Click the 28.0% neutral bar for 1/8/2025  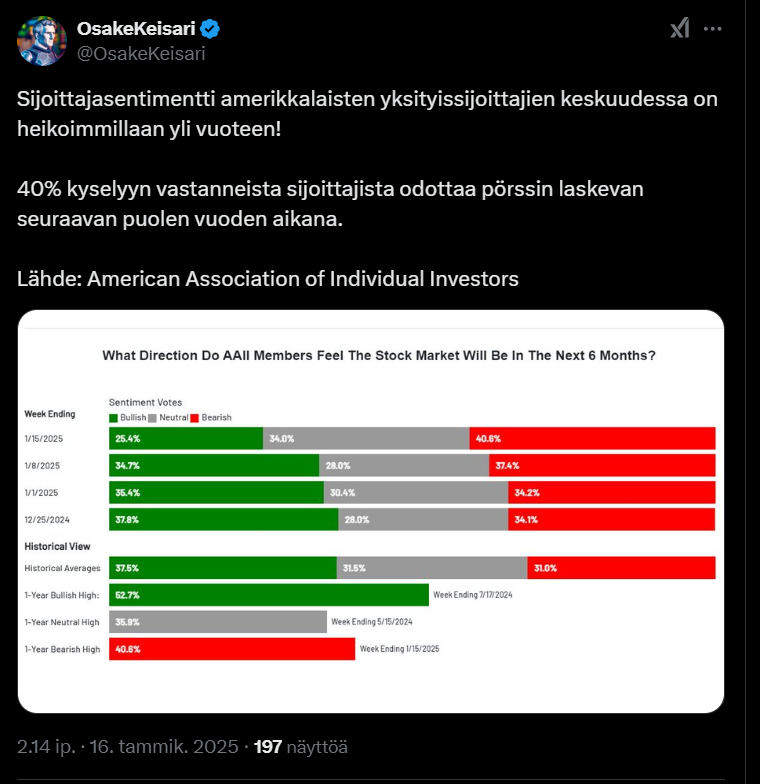[404, 466]
